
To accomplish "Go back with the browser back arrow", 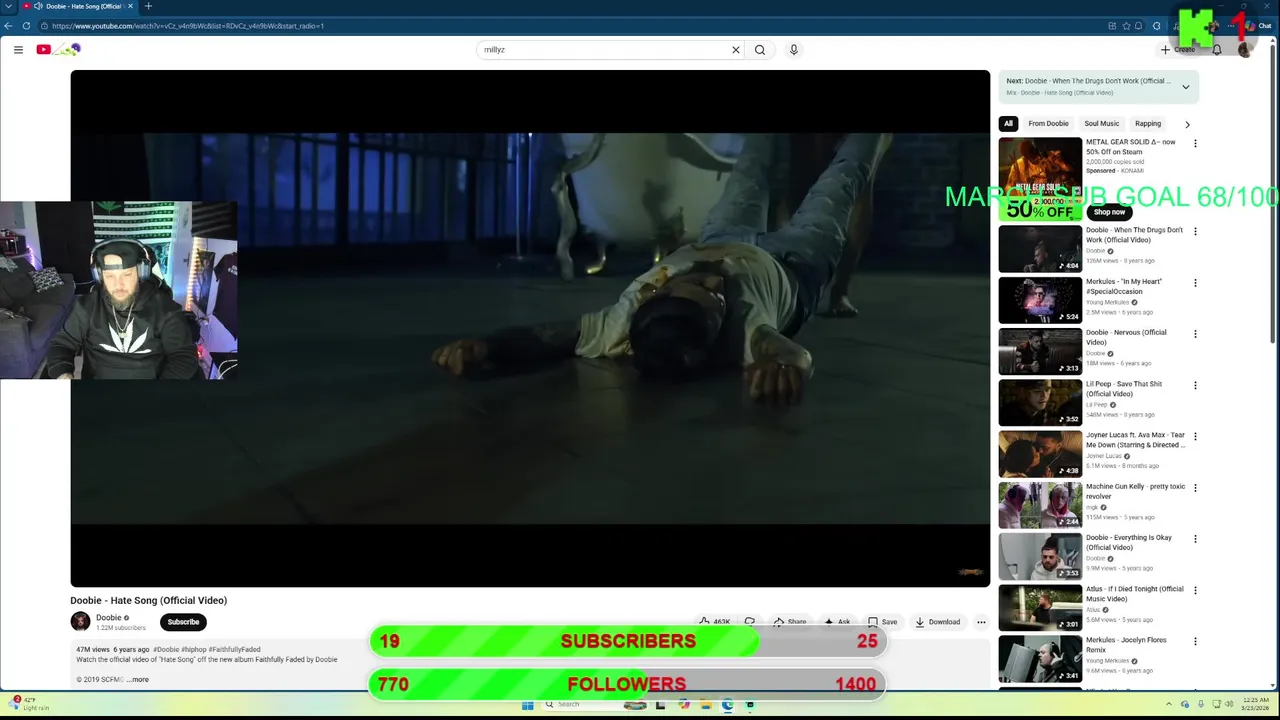I will pyautogui.click(x=9, y=26).
